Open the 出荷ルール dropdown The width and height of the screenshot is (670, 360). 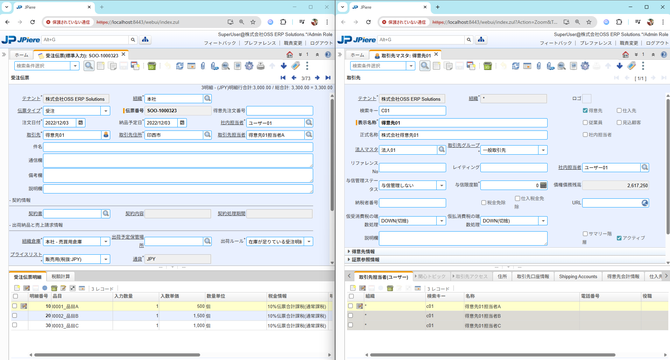(309, 242)
